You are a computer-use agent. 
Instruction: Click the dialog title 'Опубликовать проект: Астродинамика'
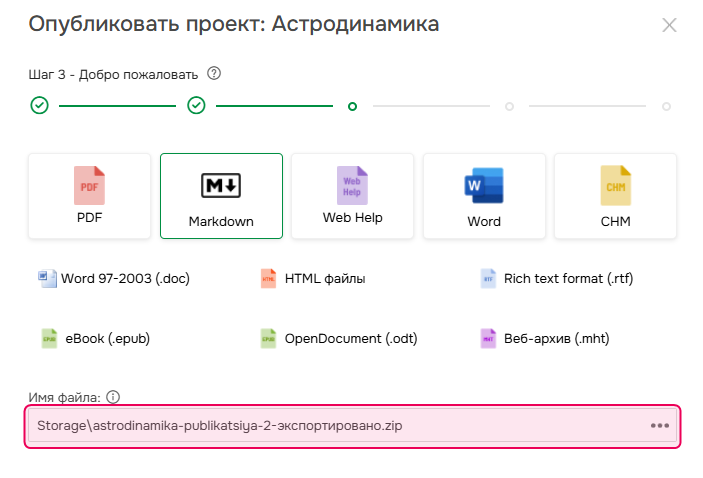234,24
